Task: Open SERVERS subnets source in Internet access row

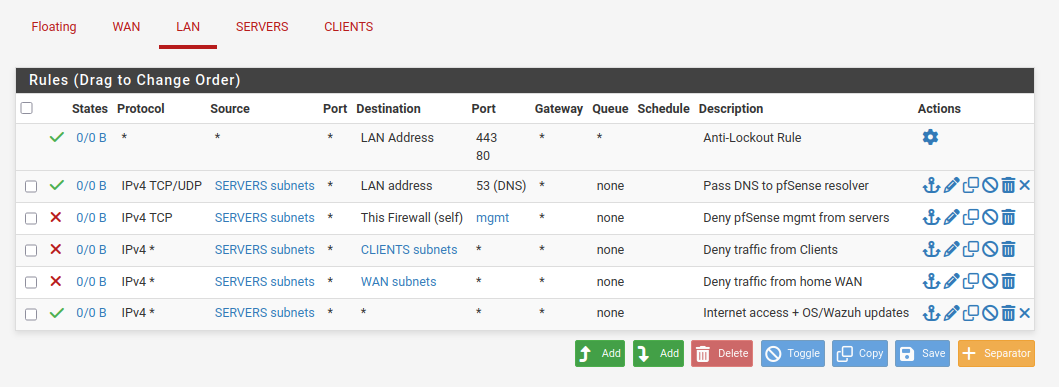Action: tap(264, 313)
